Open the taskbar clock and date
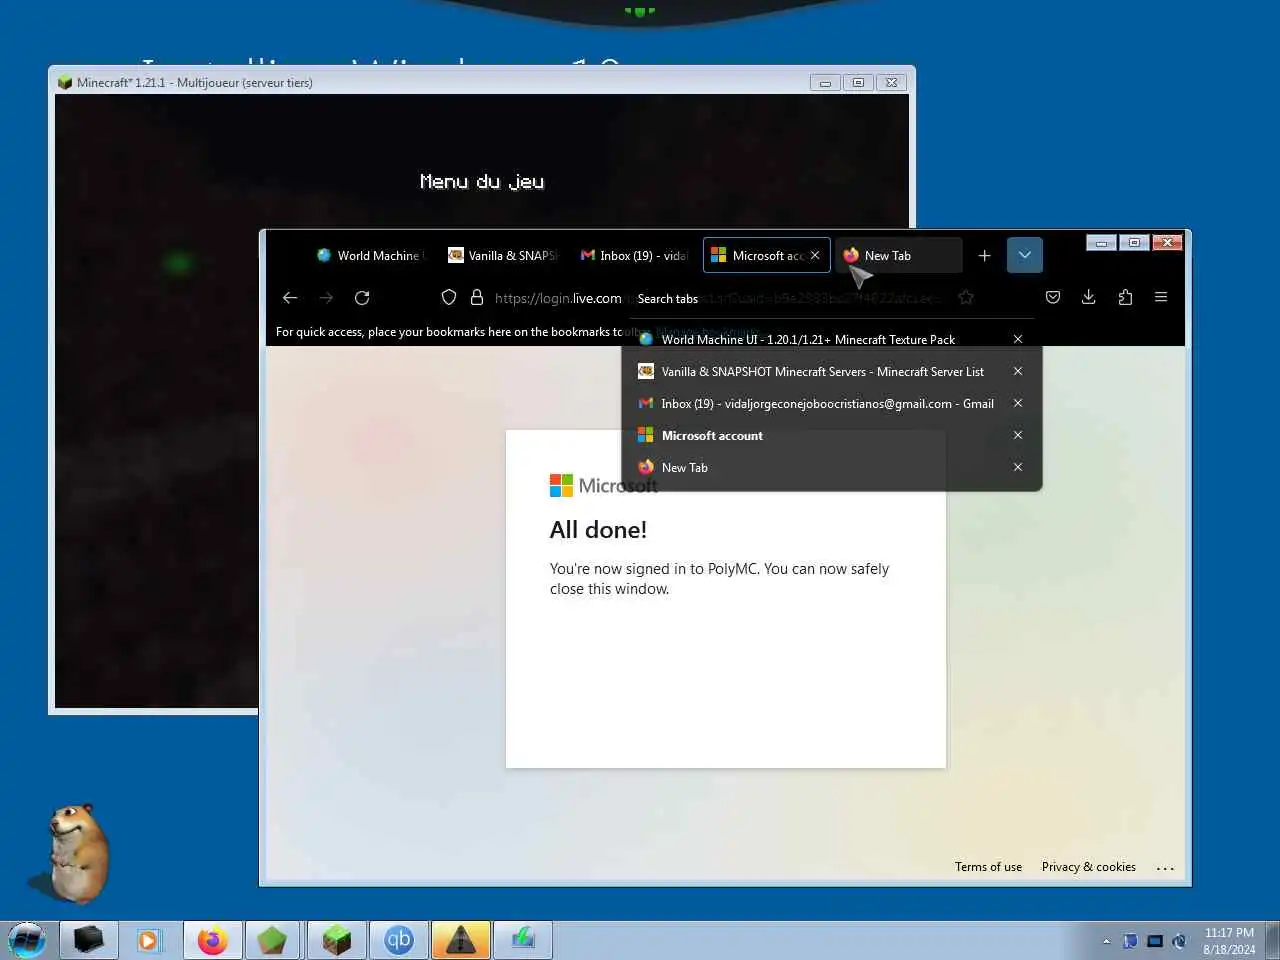The image size is (1280, 960). click(1229, 941)
